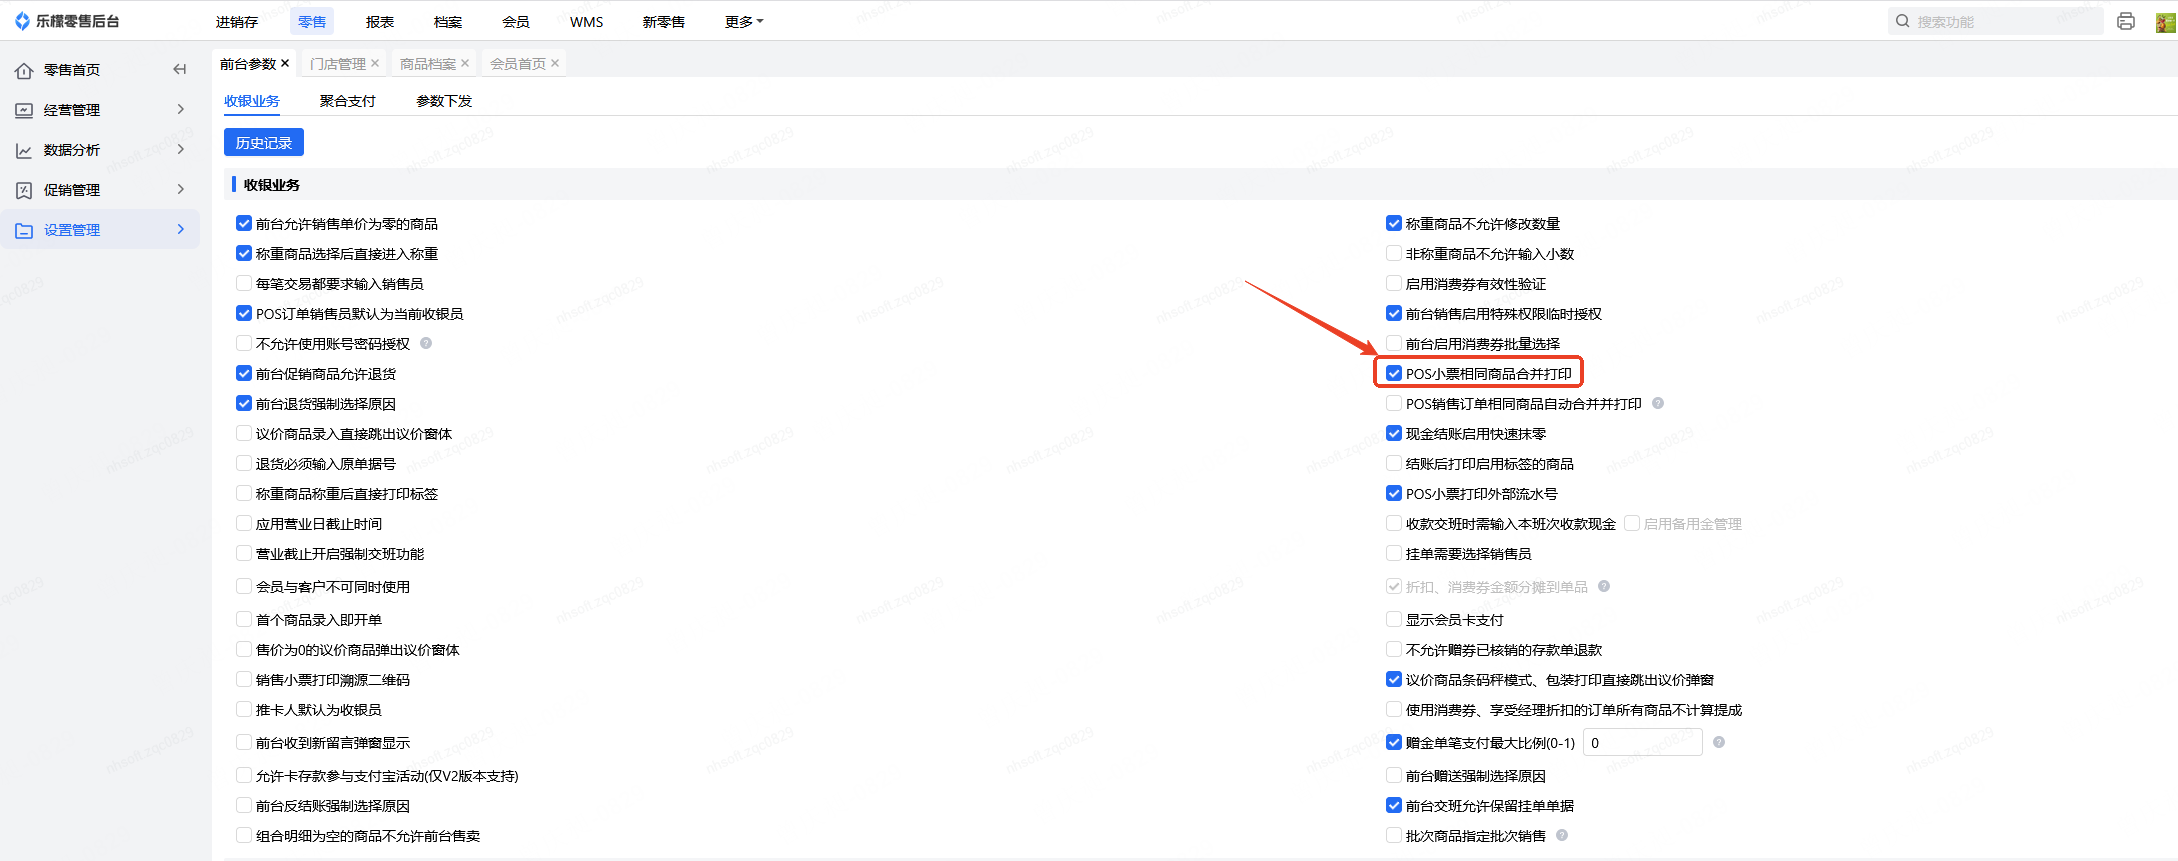Close the 前台参数 tab
2178x861 pixels.
[x=285, y=63]
